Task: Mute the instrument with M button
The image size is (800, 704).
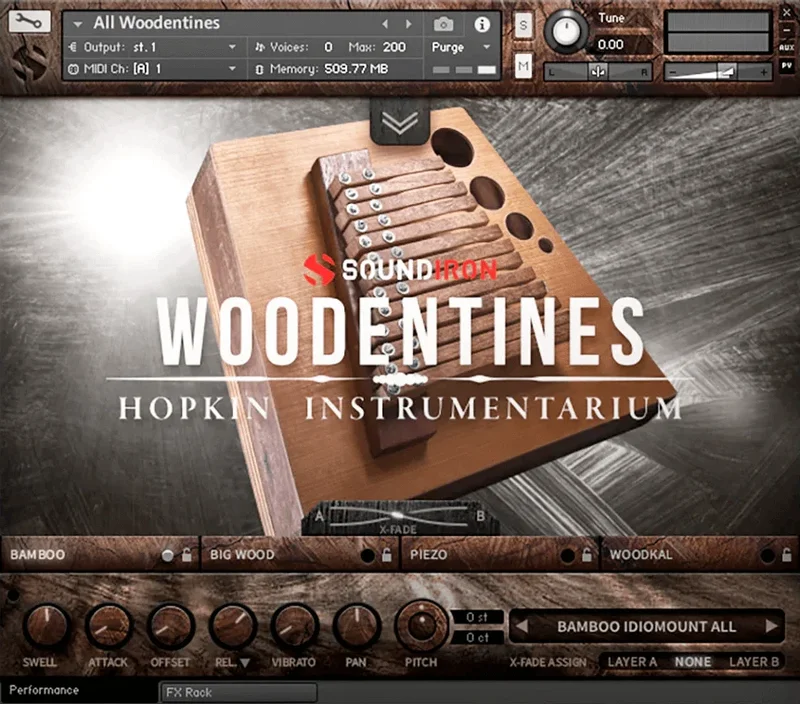Action: point(523,65)
